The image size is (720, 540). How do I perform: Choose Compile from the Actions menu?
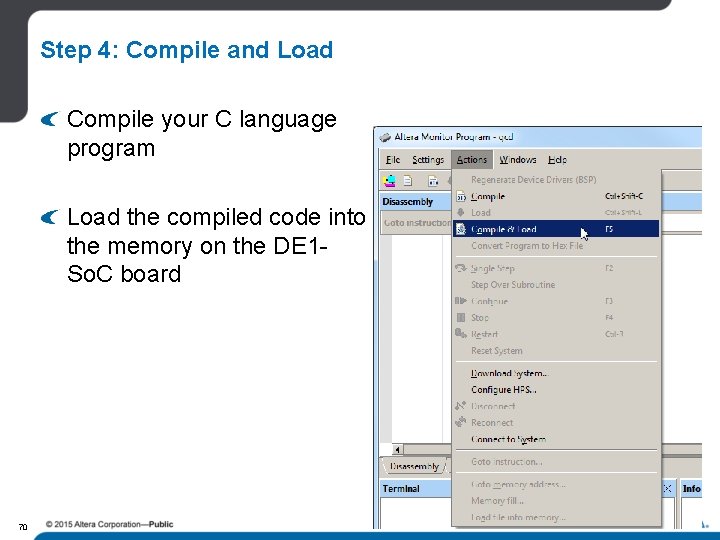coord(556,197)
